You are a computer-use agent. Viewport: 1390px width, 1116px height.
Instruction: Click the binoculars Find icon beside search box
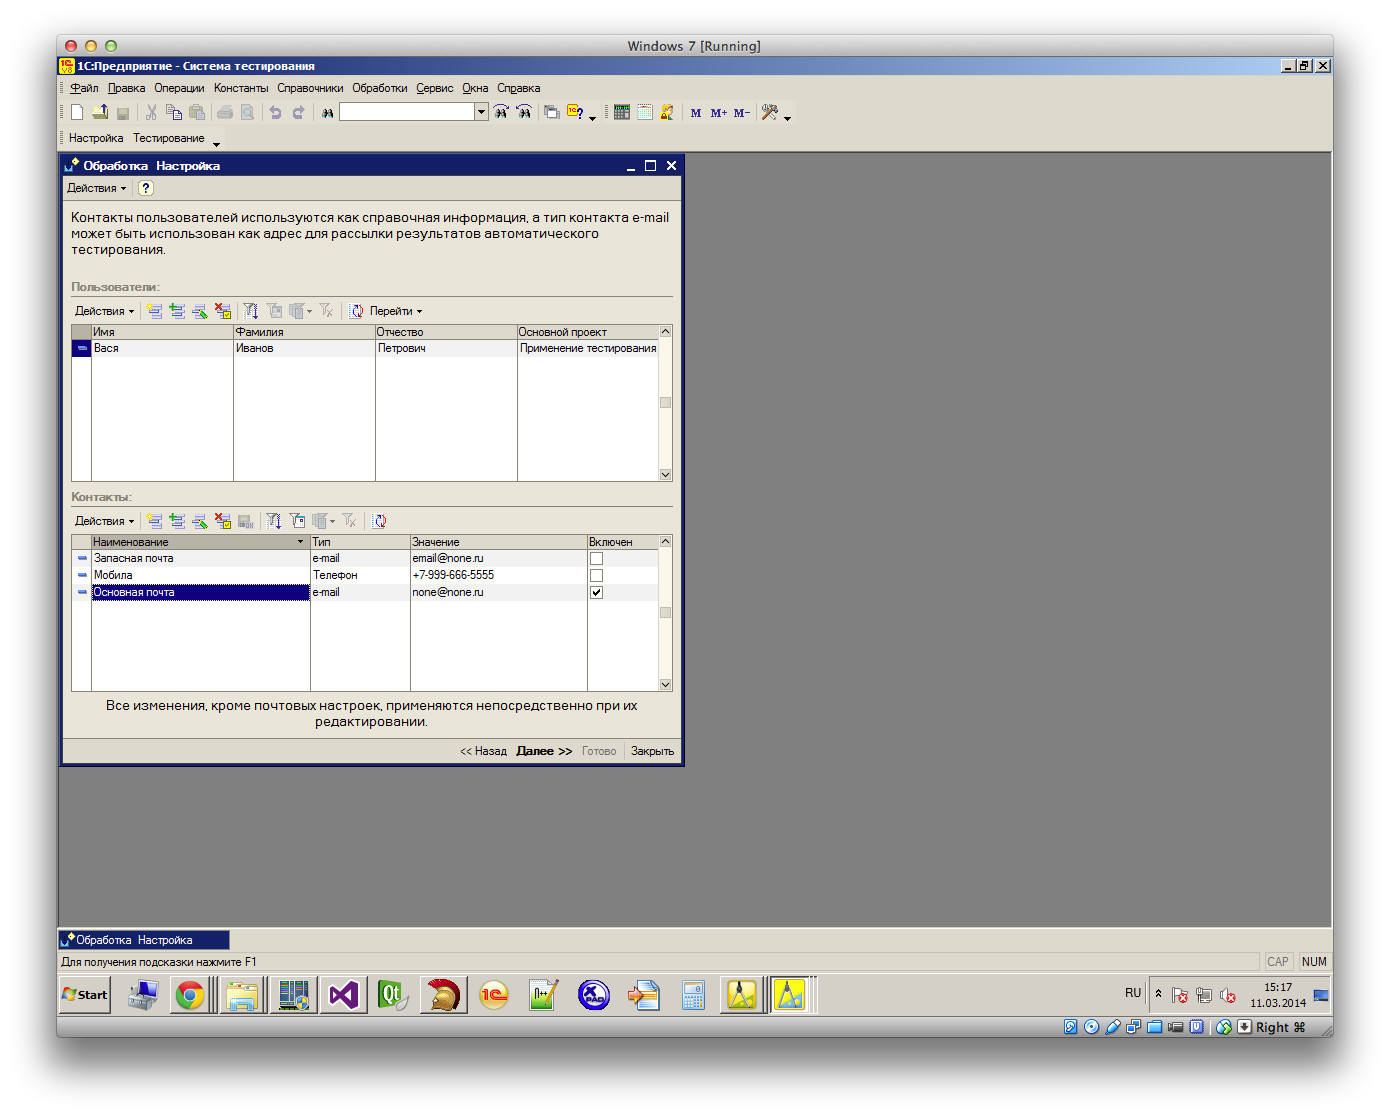[x=328, y=113]
